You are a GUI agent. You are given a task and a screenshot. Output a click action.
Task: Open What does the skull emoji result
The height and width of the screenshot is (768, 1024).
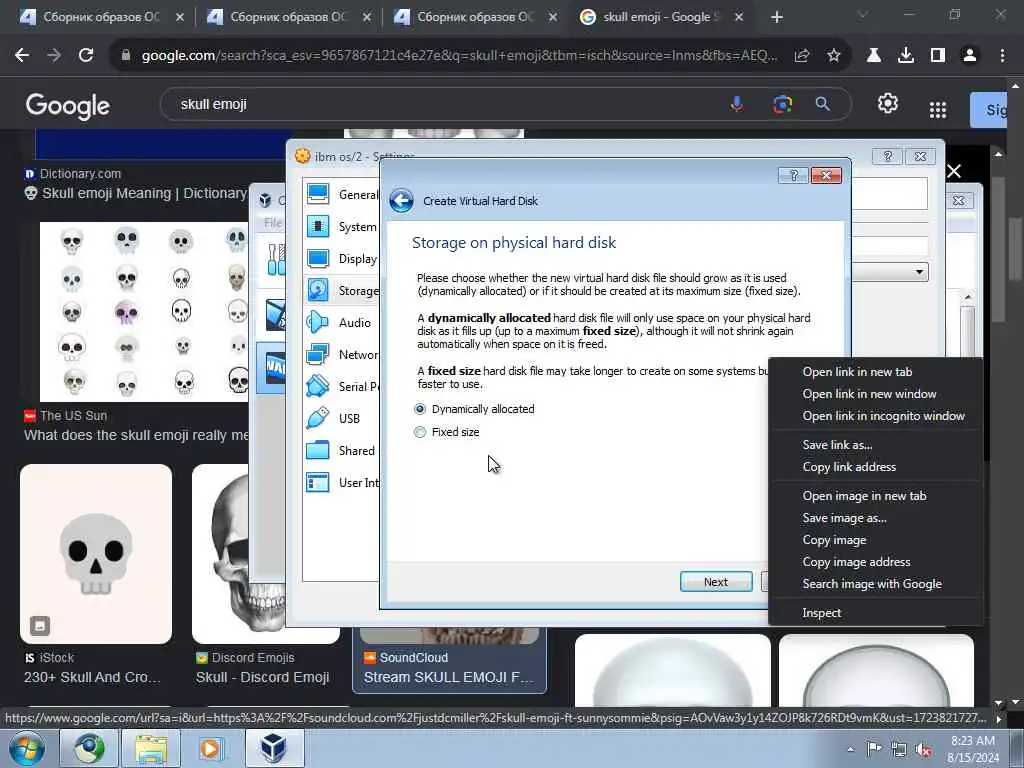point(136,435)
